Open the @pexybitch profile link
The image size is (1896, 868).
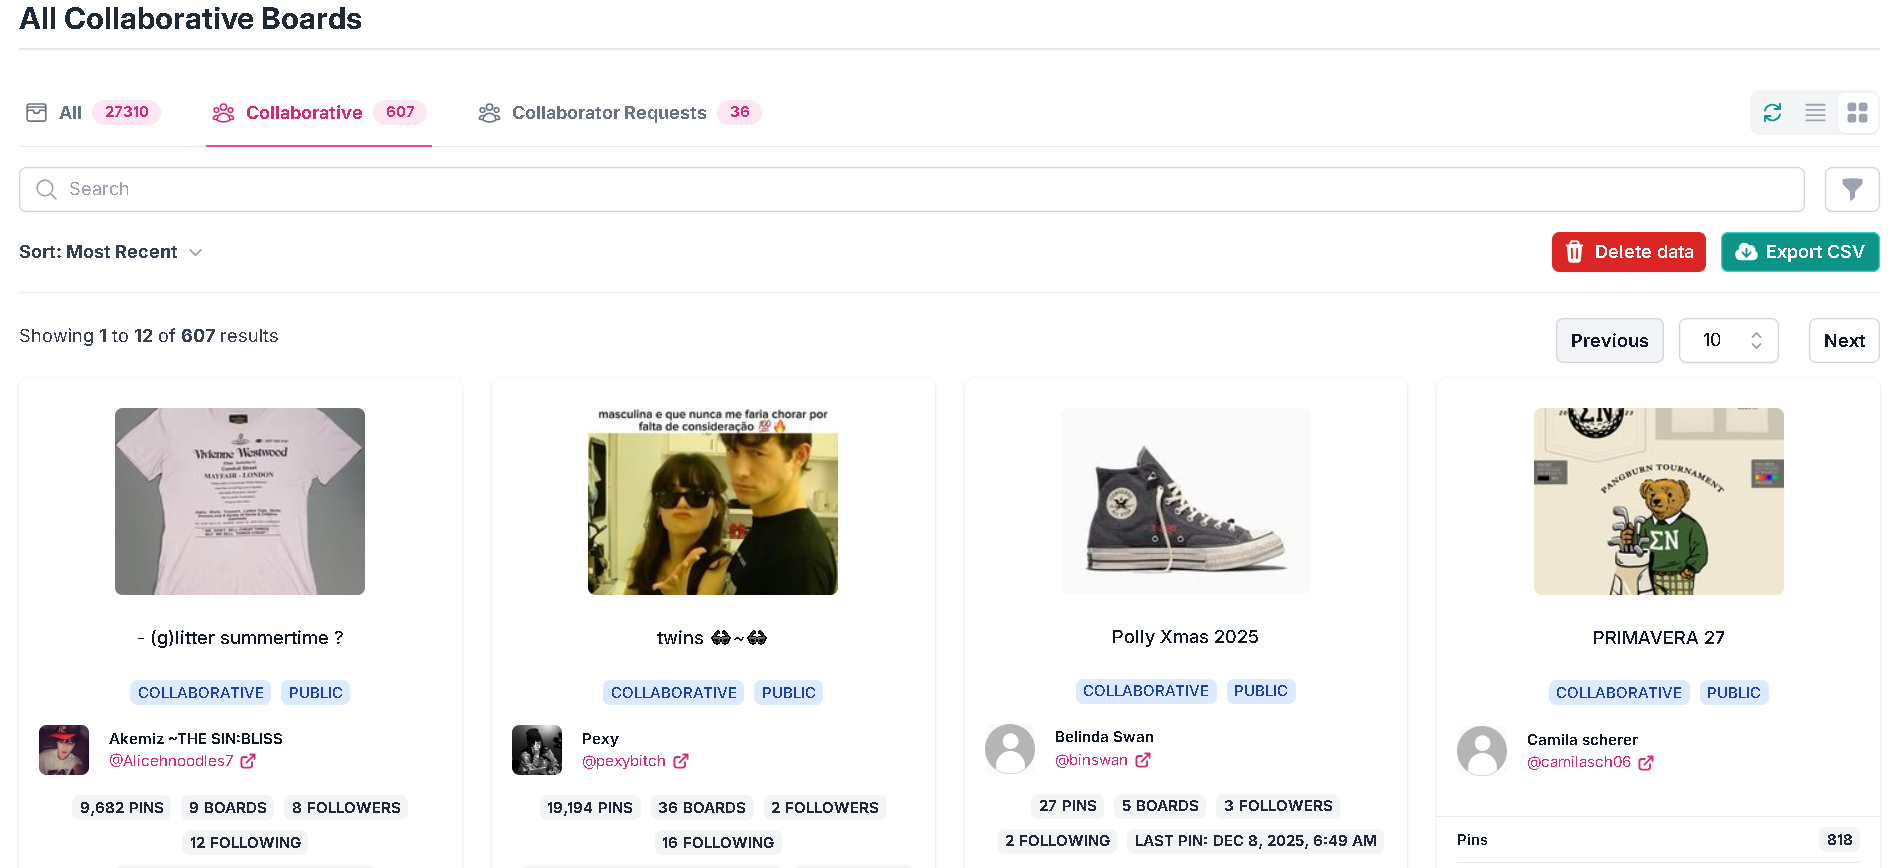(x=635, y=761)
